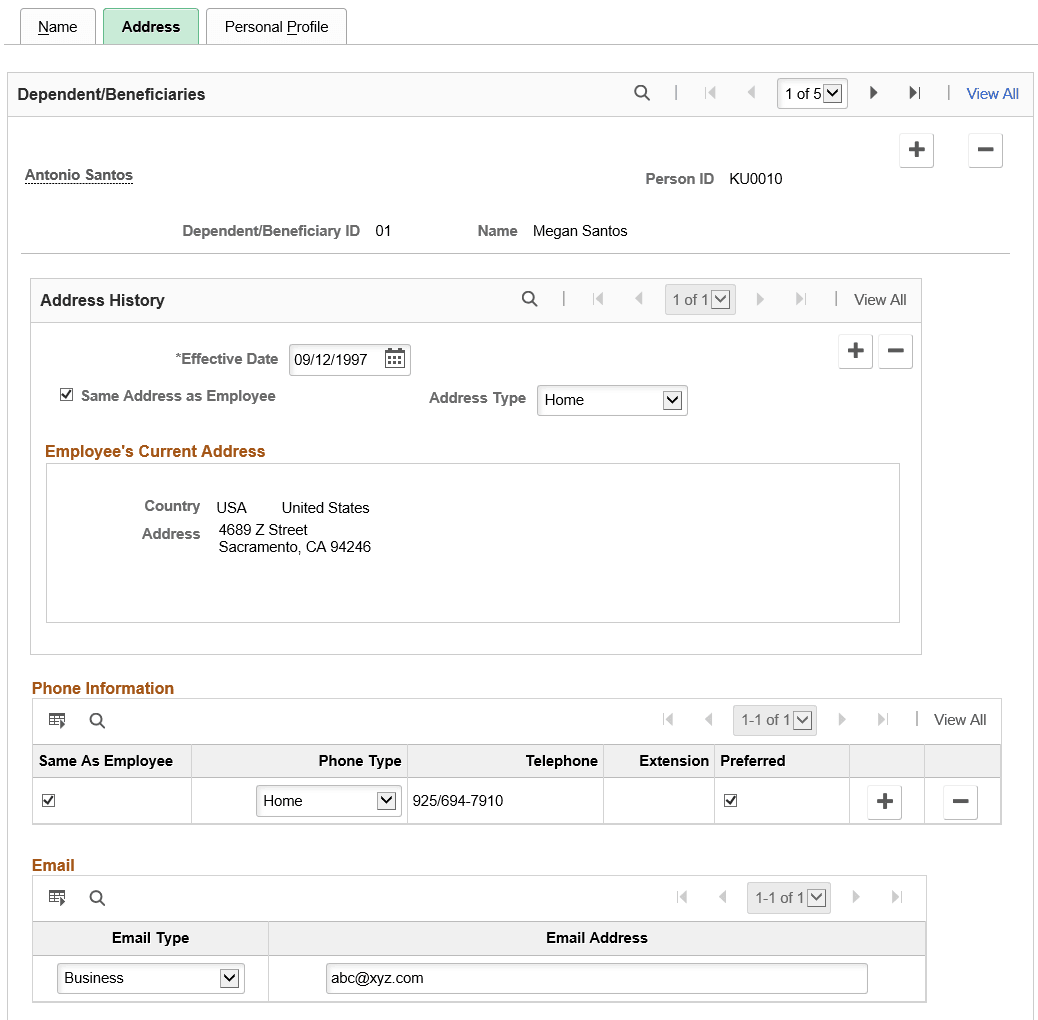Add a new Address History row
Image resolution: width=1038 pixels, height=1020 pixels.
(x=855, y=351)
